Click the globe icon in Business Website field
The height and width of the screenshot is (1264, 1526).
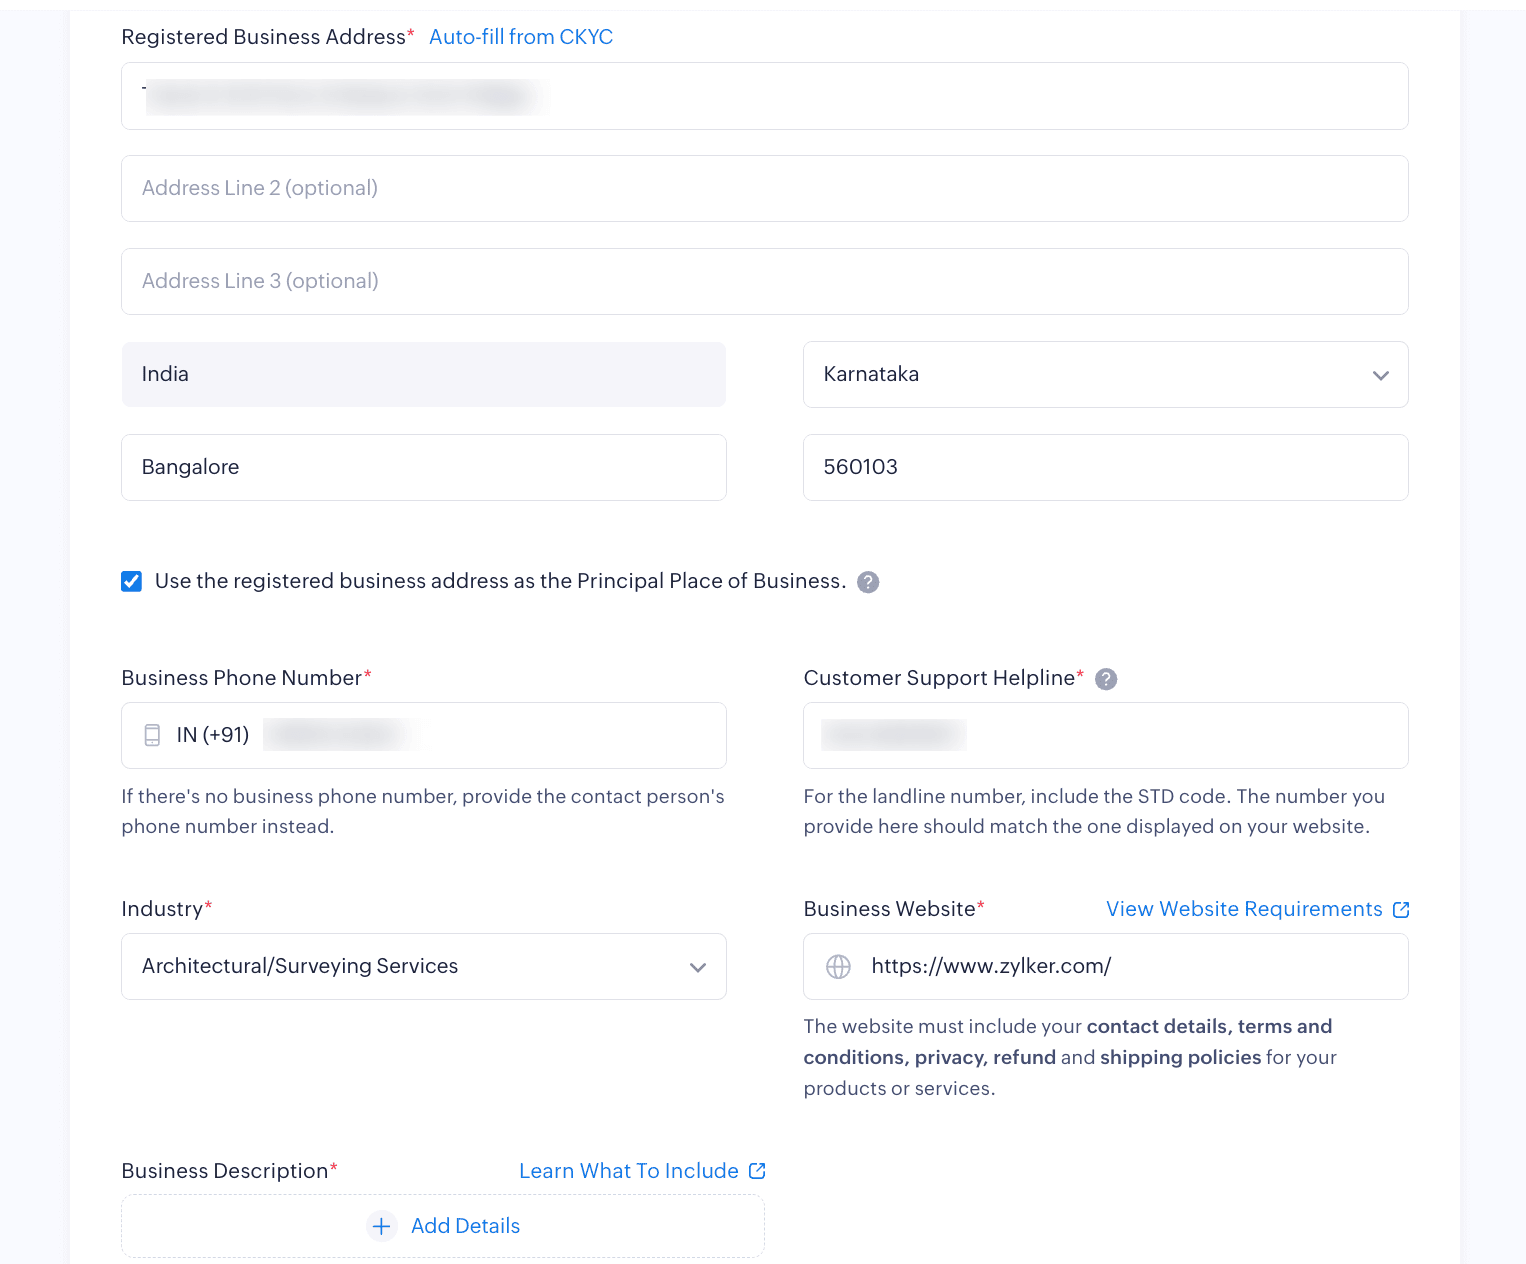(838, 966)
